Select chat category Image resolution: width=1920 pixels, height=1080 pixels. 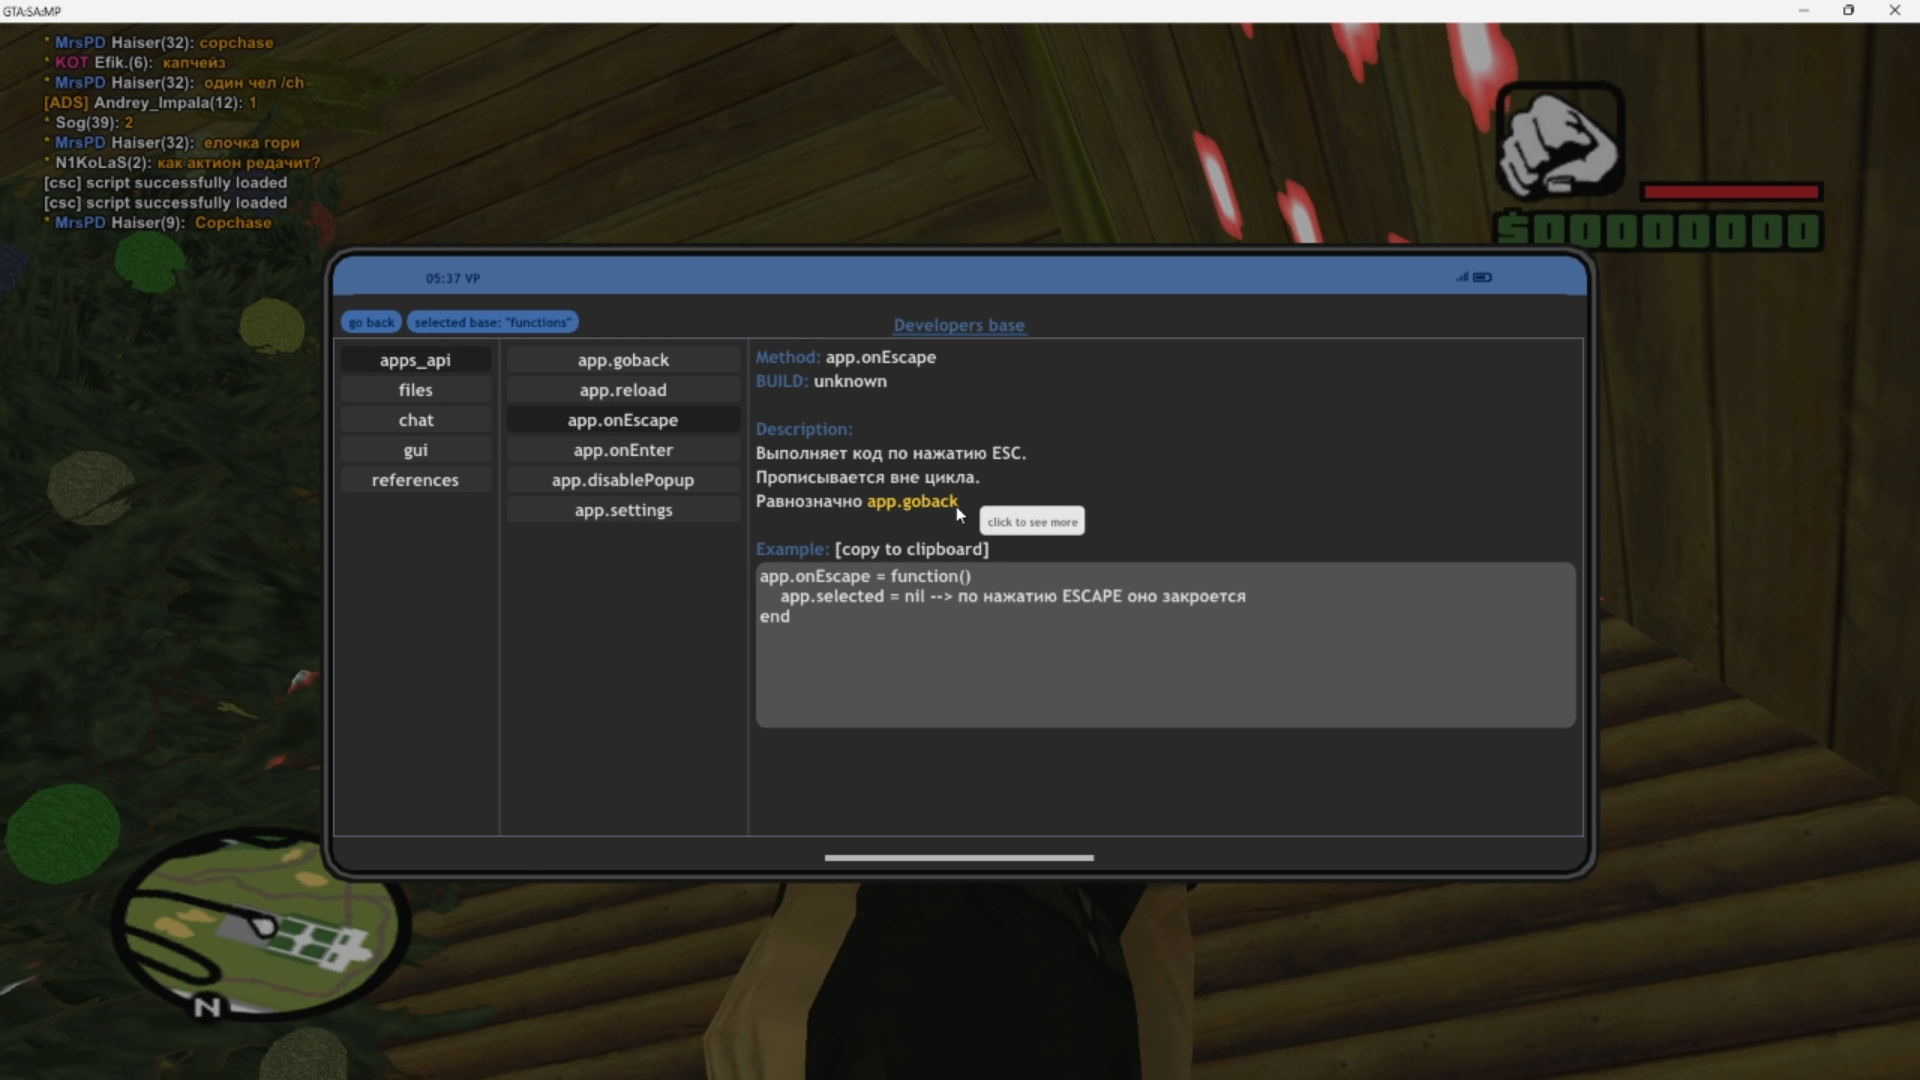click(415, 420)
